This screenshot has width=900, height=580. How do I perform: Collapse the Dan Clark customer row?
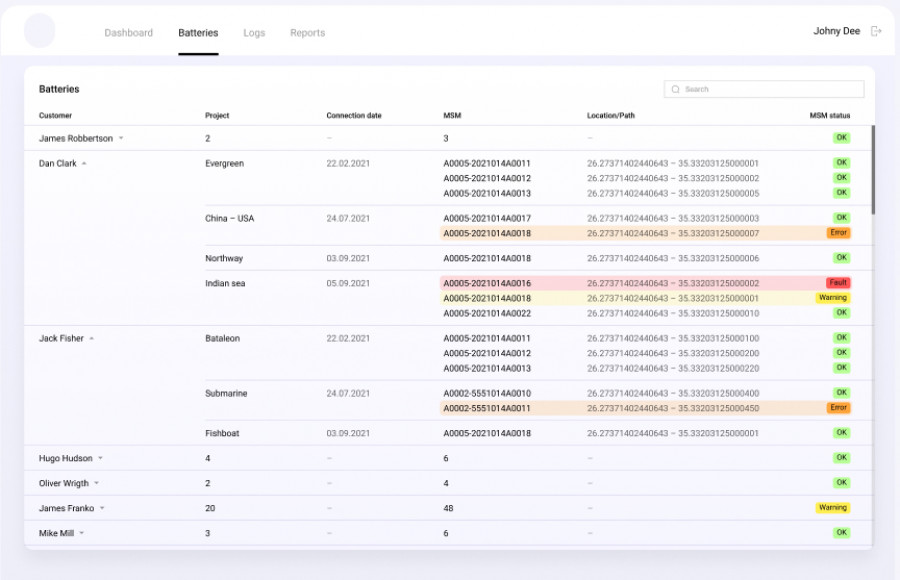pyautogui.click(x=84, y=164)
